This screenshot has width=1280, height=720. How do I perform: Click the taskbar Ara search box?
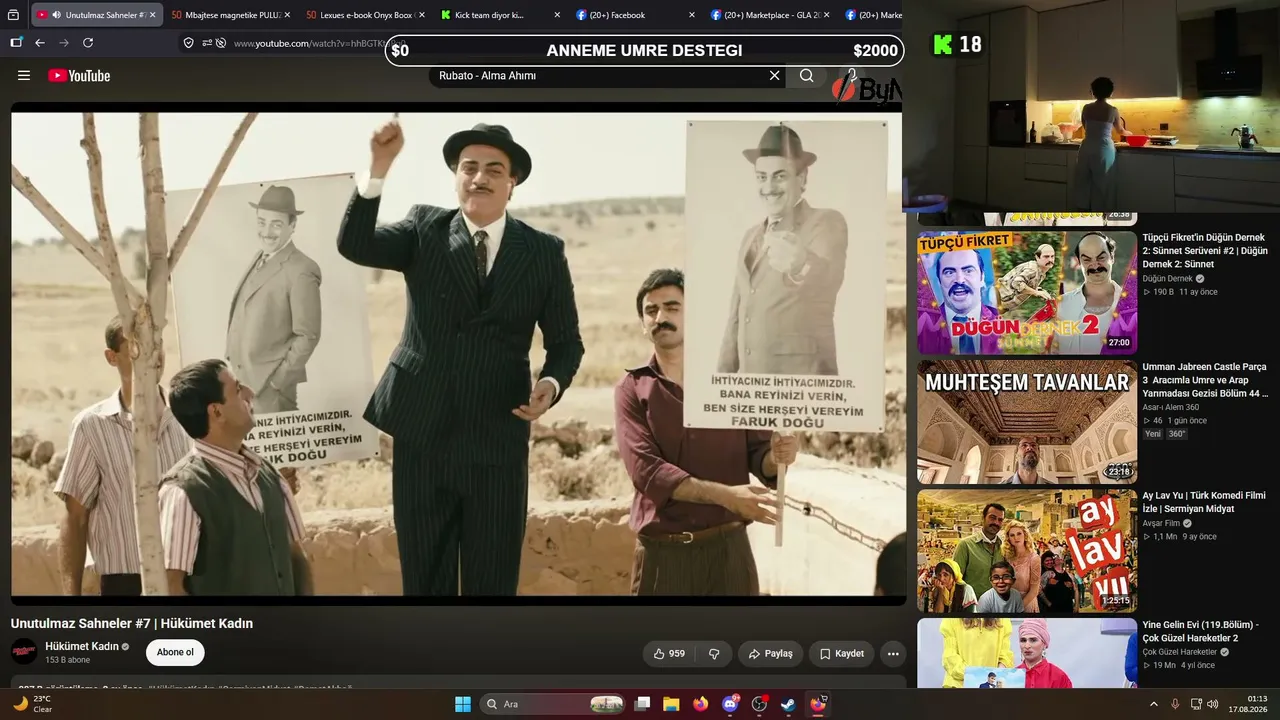click(x=554, y=704)
